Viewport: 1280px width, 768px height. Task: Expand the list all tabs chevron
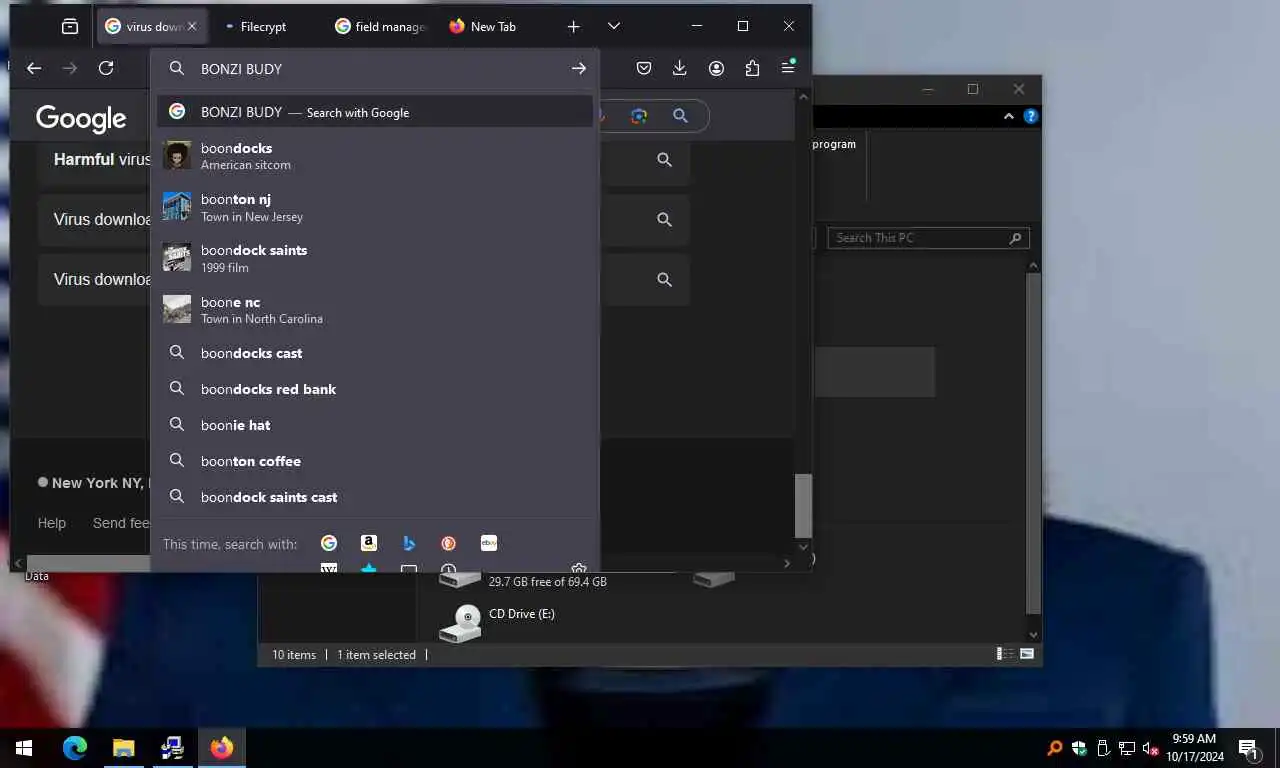click(614, 26)
